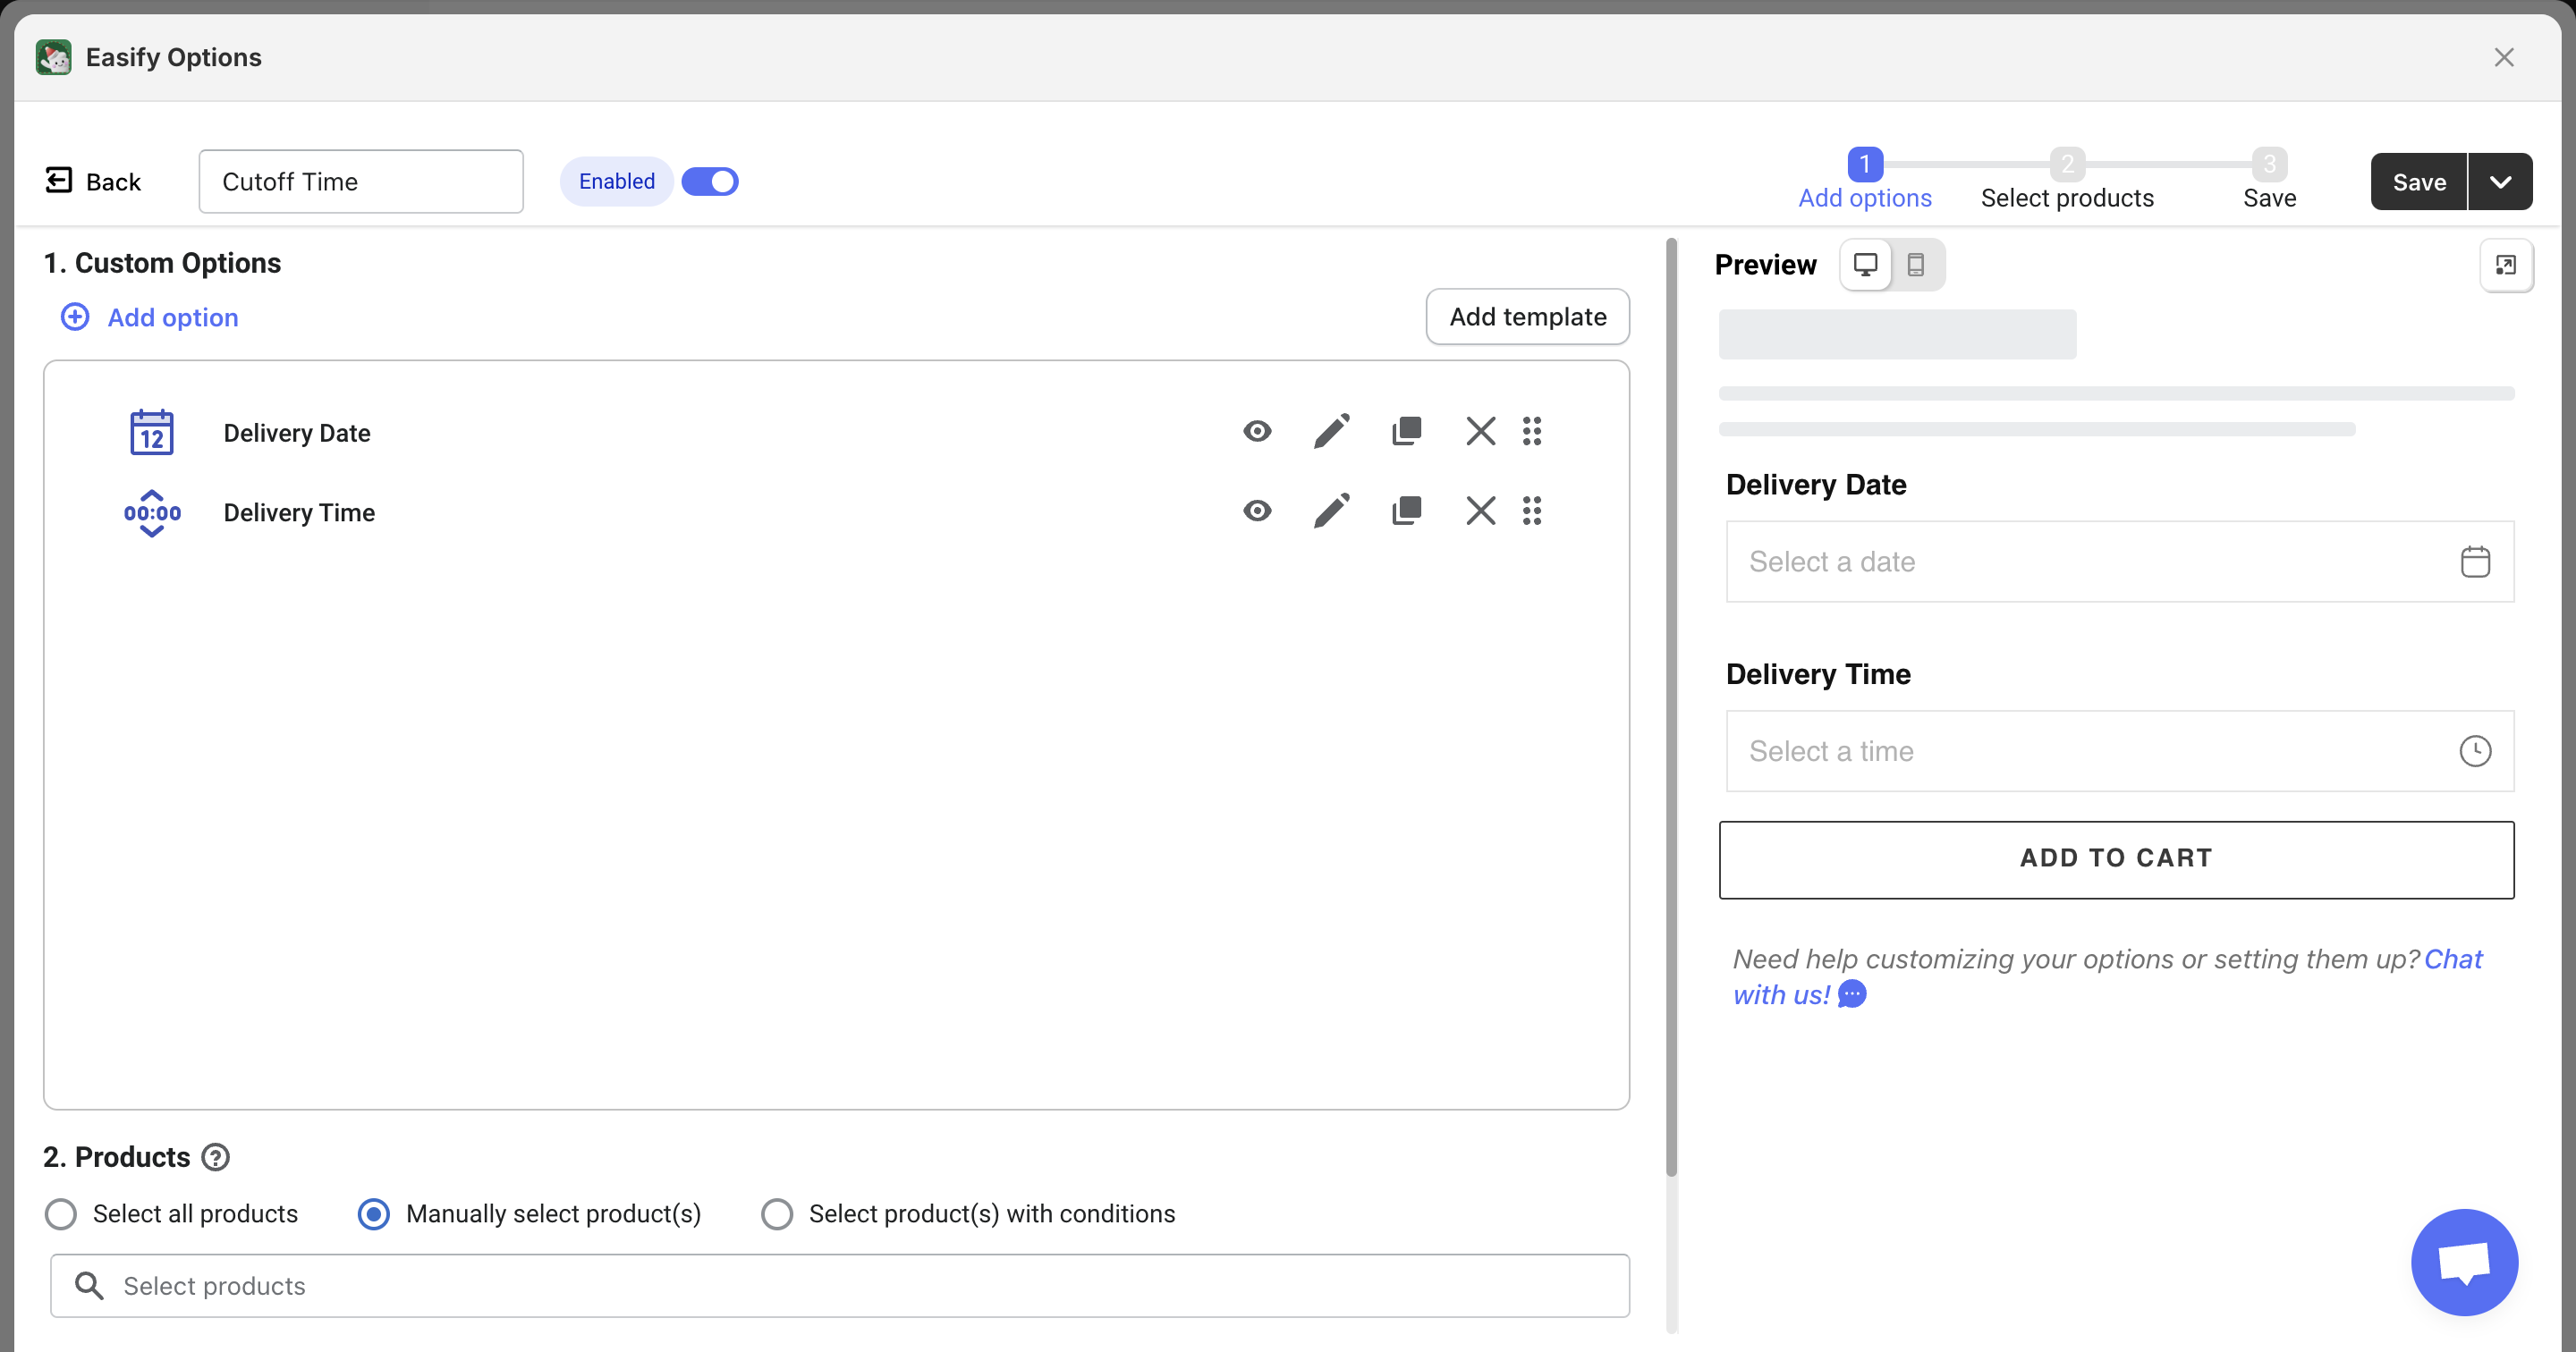Choose Select all products radio button

pos(61,1214)
